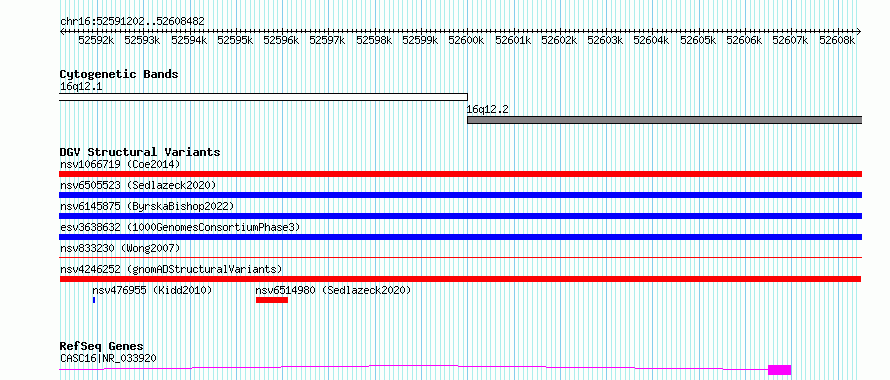Click the 52604k ruler tick label

pos(652,40)
